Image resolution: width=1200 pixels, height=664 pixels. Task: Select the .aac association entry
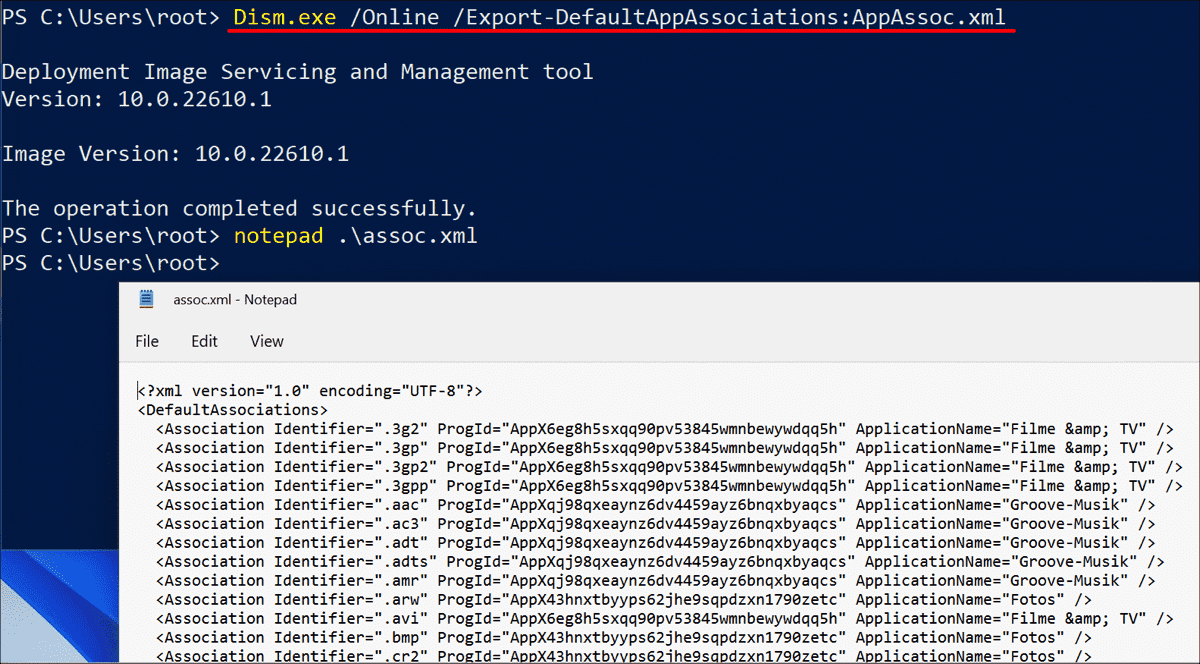400,504
